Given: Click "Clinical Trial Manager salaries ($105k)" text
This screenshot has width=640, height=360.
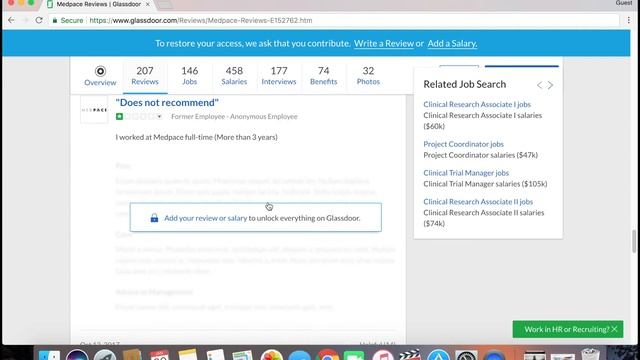Looking at the screenshot, I should coord(485,184).
